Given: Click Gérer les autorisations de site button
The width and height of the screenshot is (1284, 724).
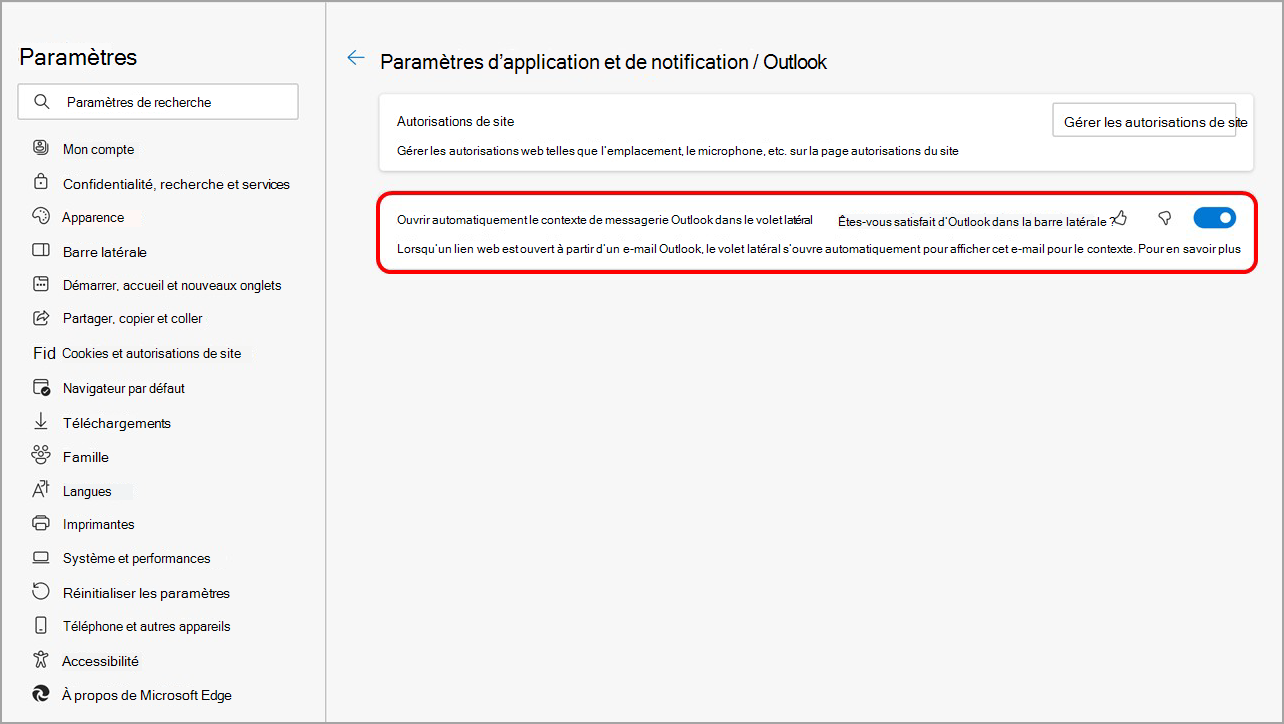Looking at the screenshot, I should pos(1145,120).
